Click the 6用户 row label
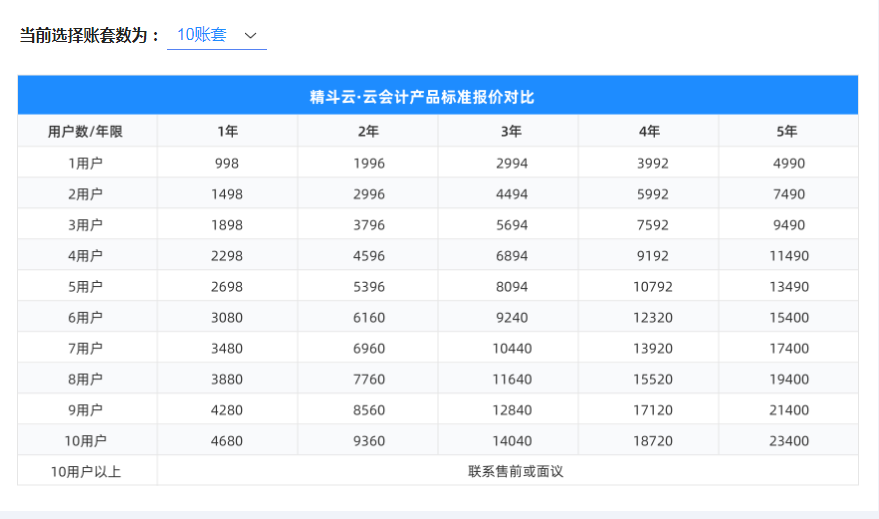 coord(87,317)
